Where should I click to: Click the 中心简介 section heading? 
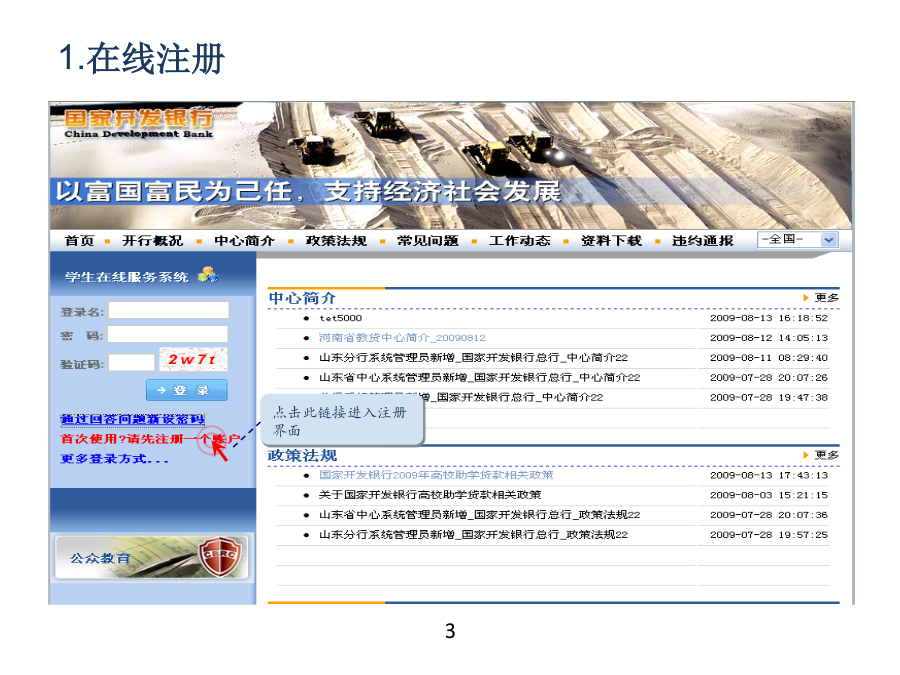coord(302,298)
